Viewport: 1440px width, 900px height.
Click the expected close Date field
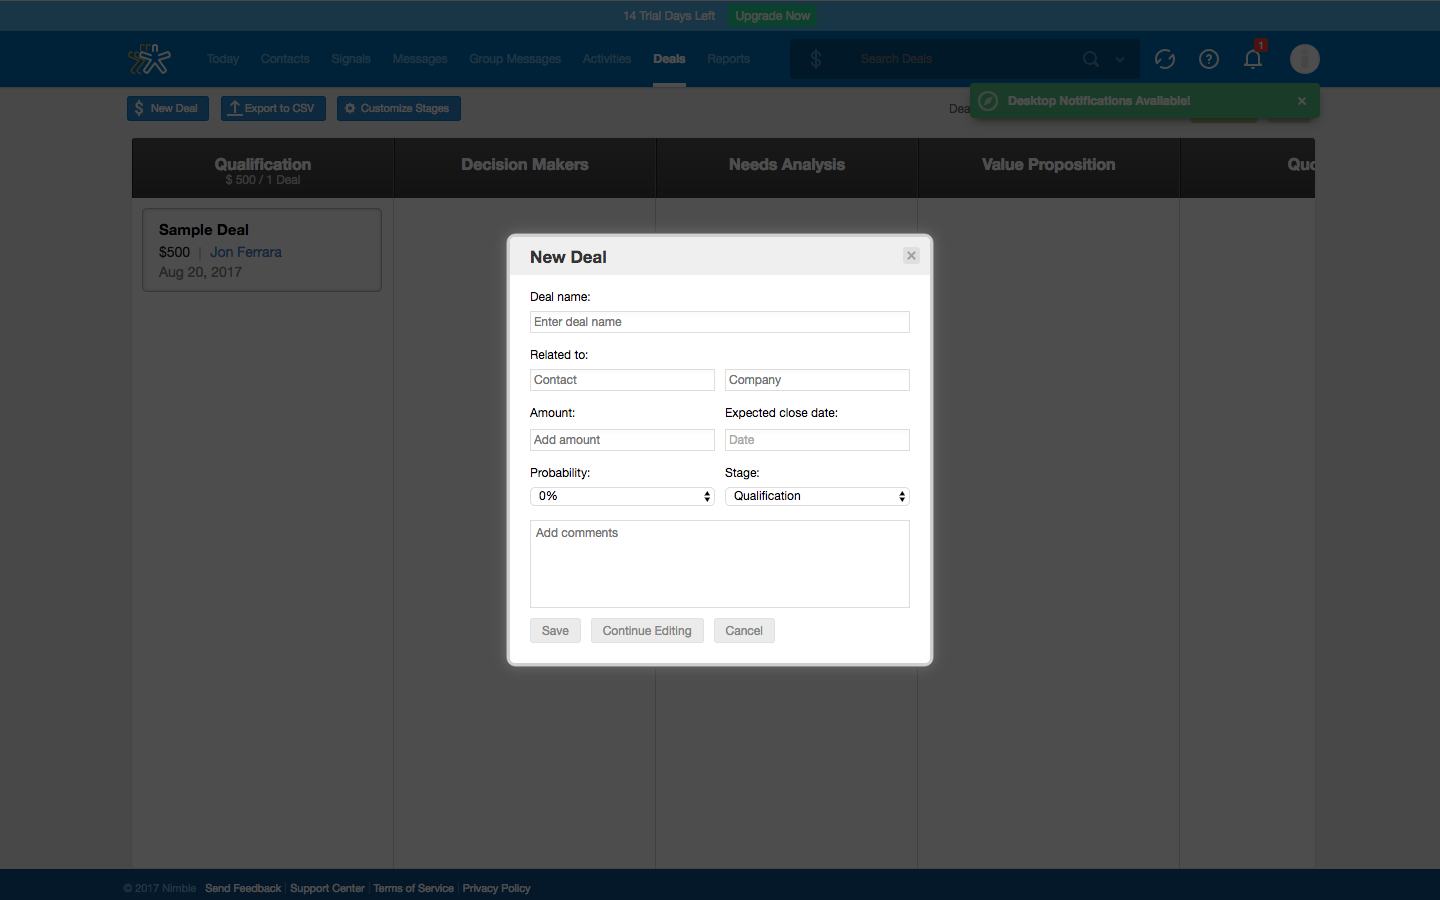click(817, 440)
